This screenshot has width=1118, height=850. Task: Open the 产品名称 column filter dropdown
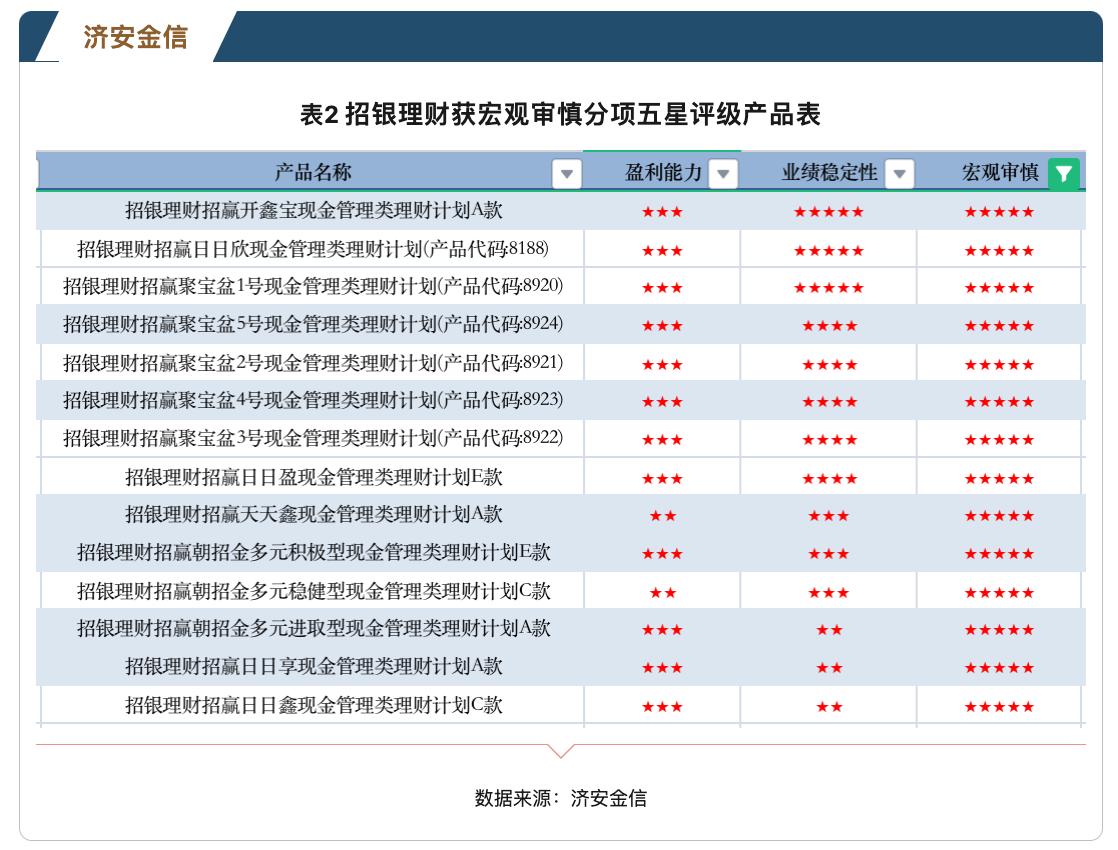(x=566, y=174)
